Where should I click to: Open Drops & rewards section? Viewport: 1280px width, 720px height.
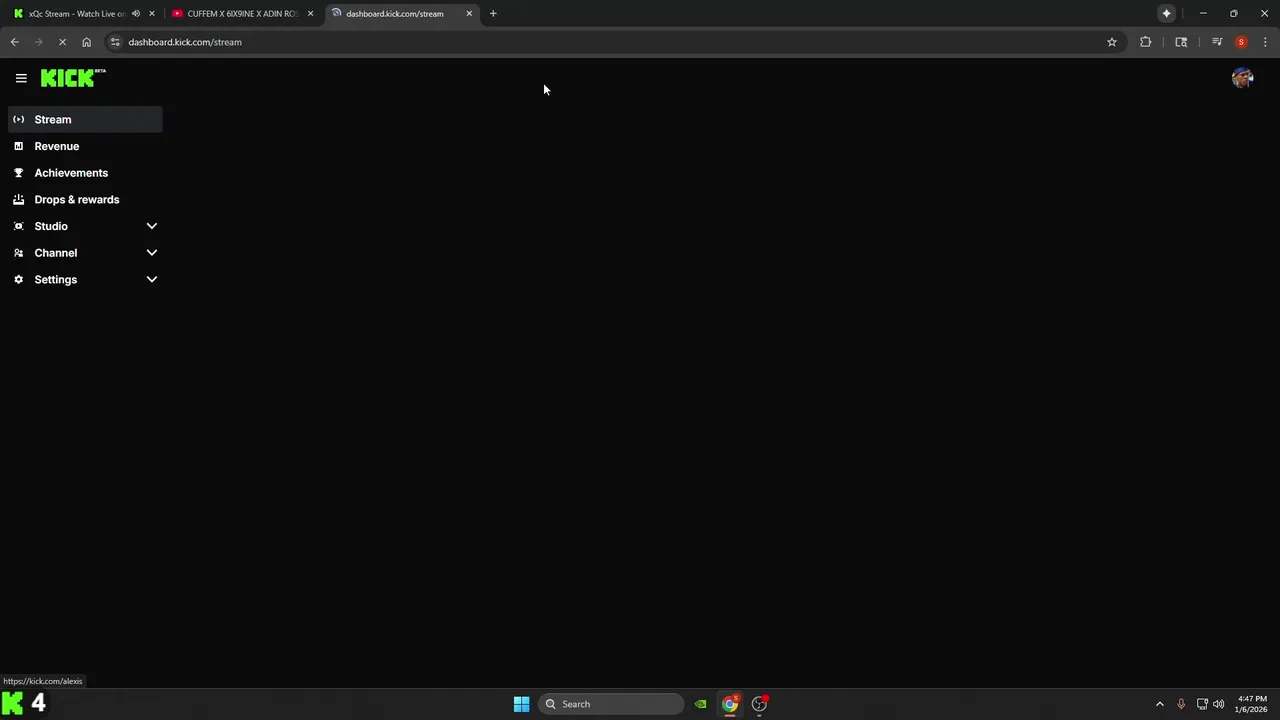click(85, 199)
